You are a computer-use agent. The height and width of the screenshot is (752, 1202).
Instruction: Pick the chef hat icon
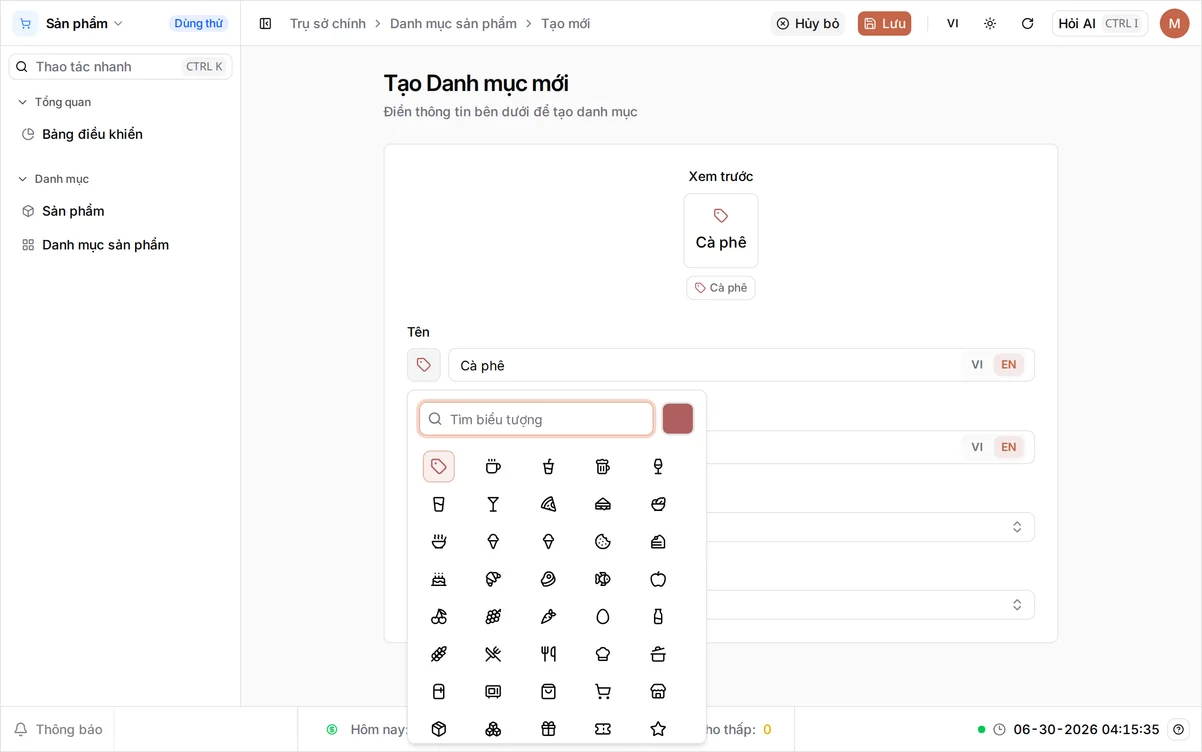(x=603, y=654)
